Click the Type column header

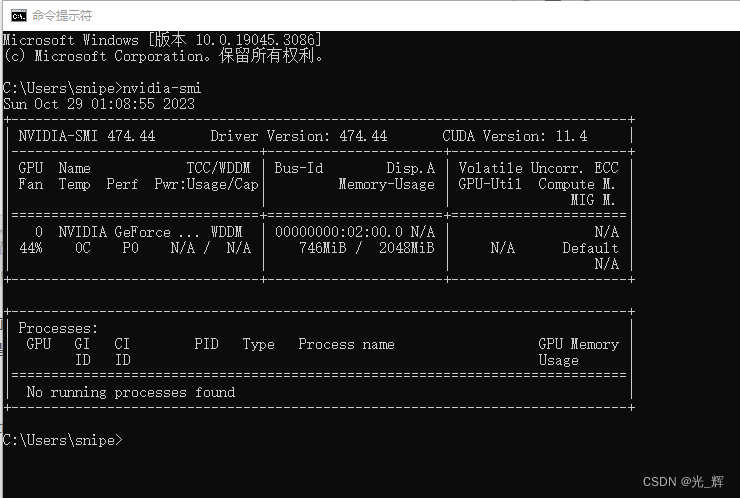(259, 344)
